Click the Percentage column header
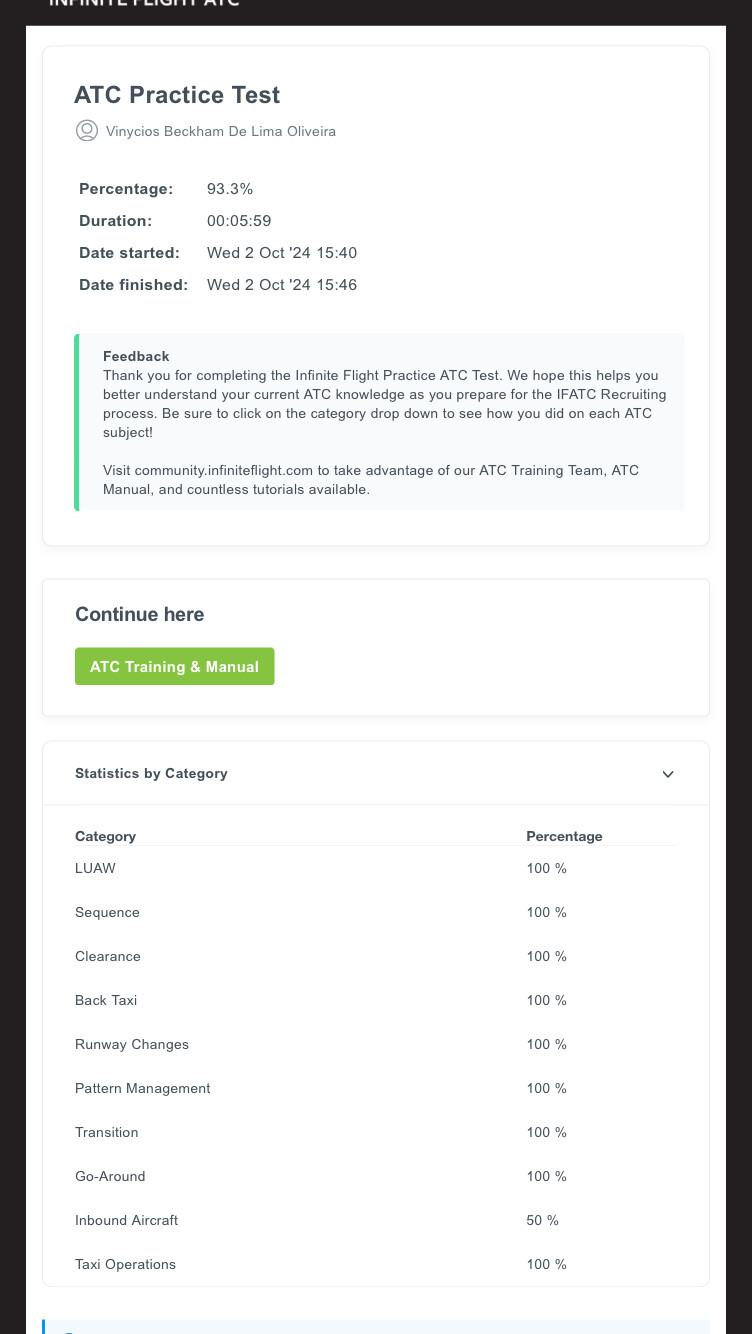The height and width of the screenshot is (1334, 752). pyautogui.click(x=564, y=836)
